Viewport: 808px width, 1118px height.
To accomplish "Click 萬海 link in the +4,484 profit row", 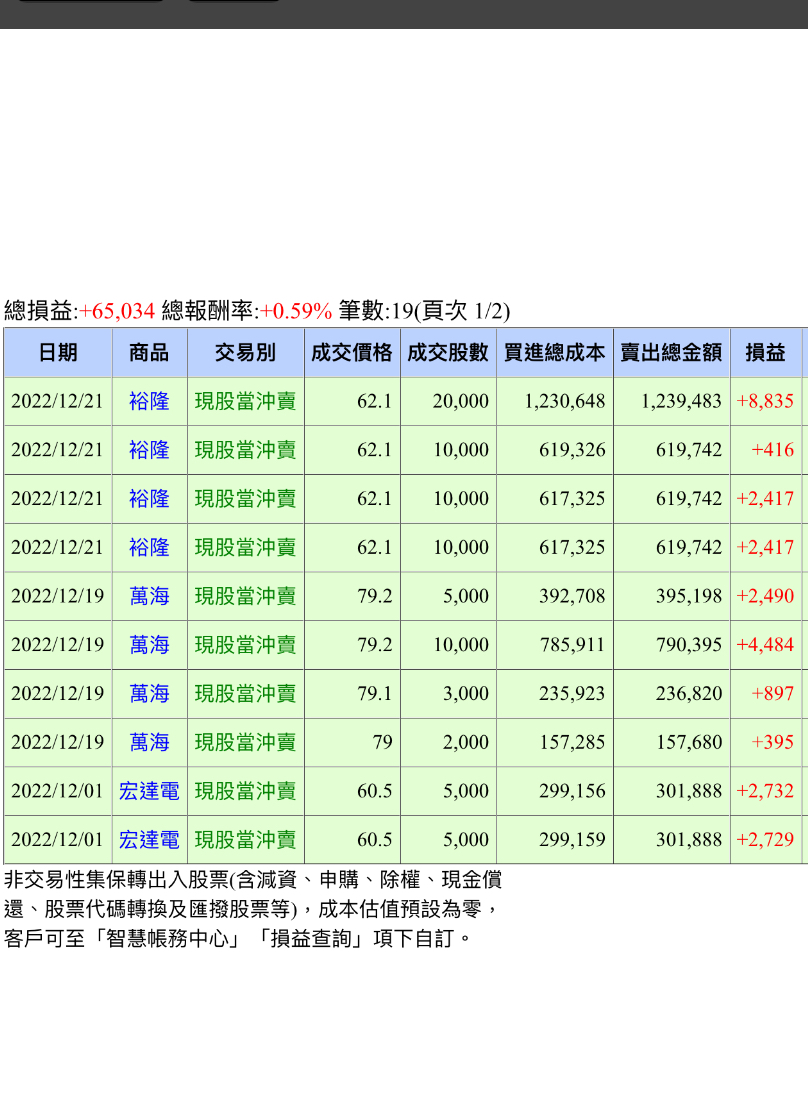I will coord(149,645).
